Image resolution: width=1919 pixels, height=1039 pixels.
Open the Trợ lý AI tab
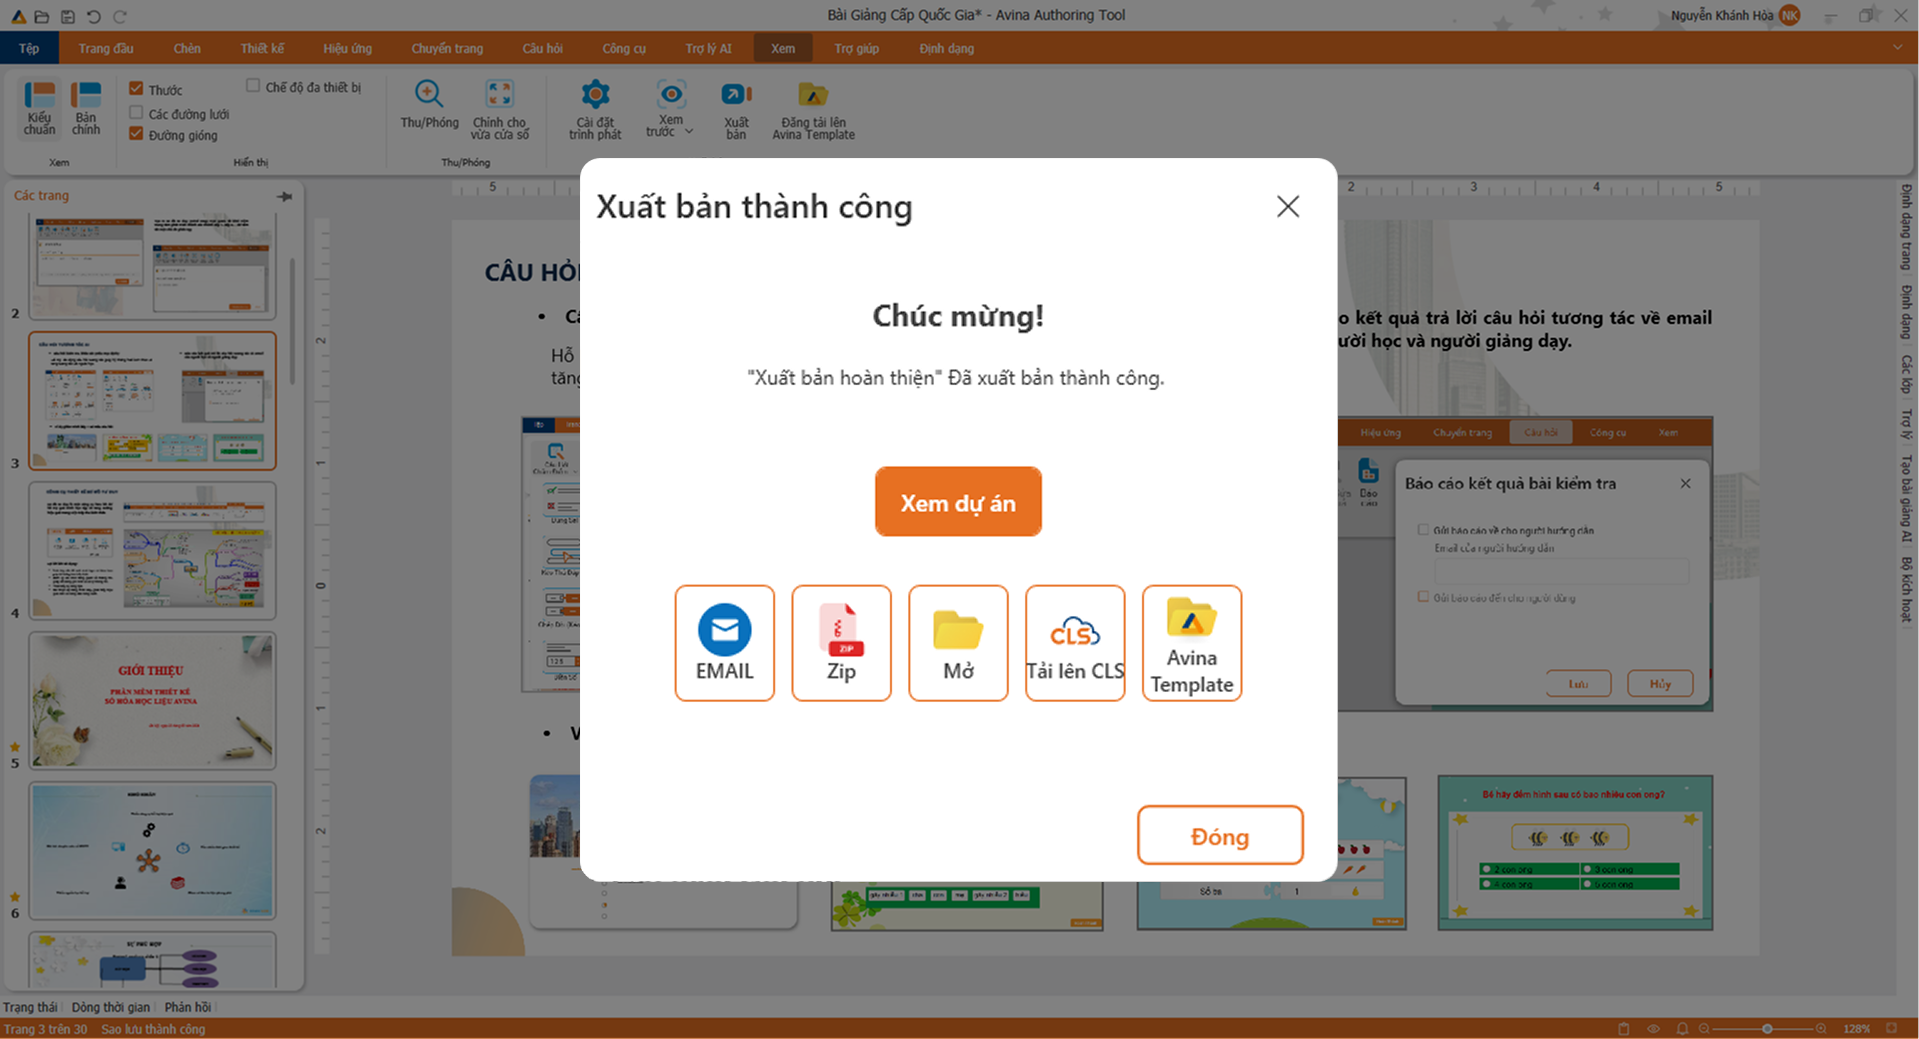pos(708,48)
